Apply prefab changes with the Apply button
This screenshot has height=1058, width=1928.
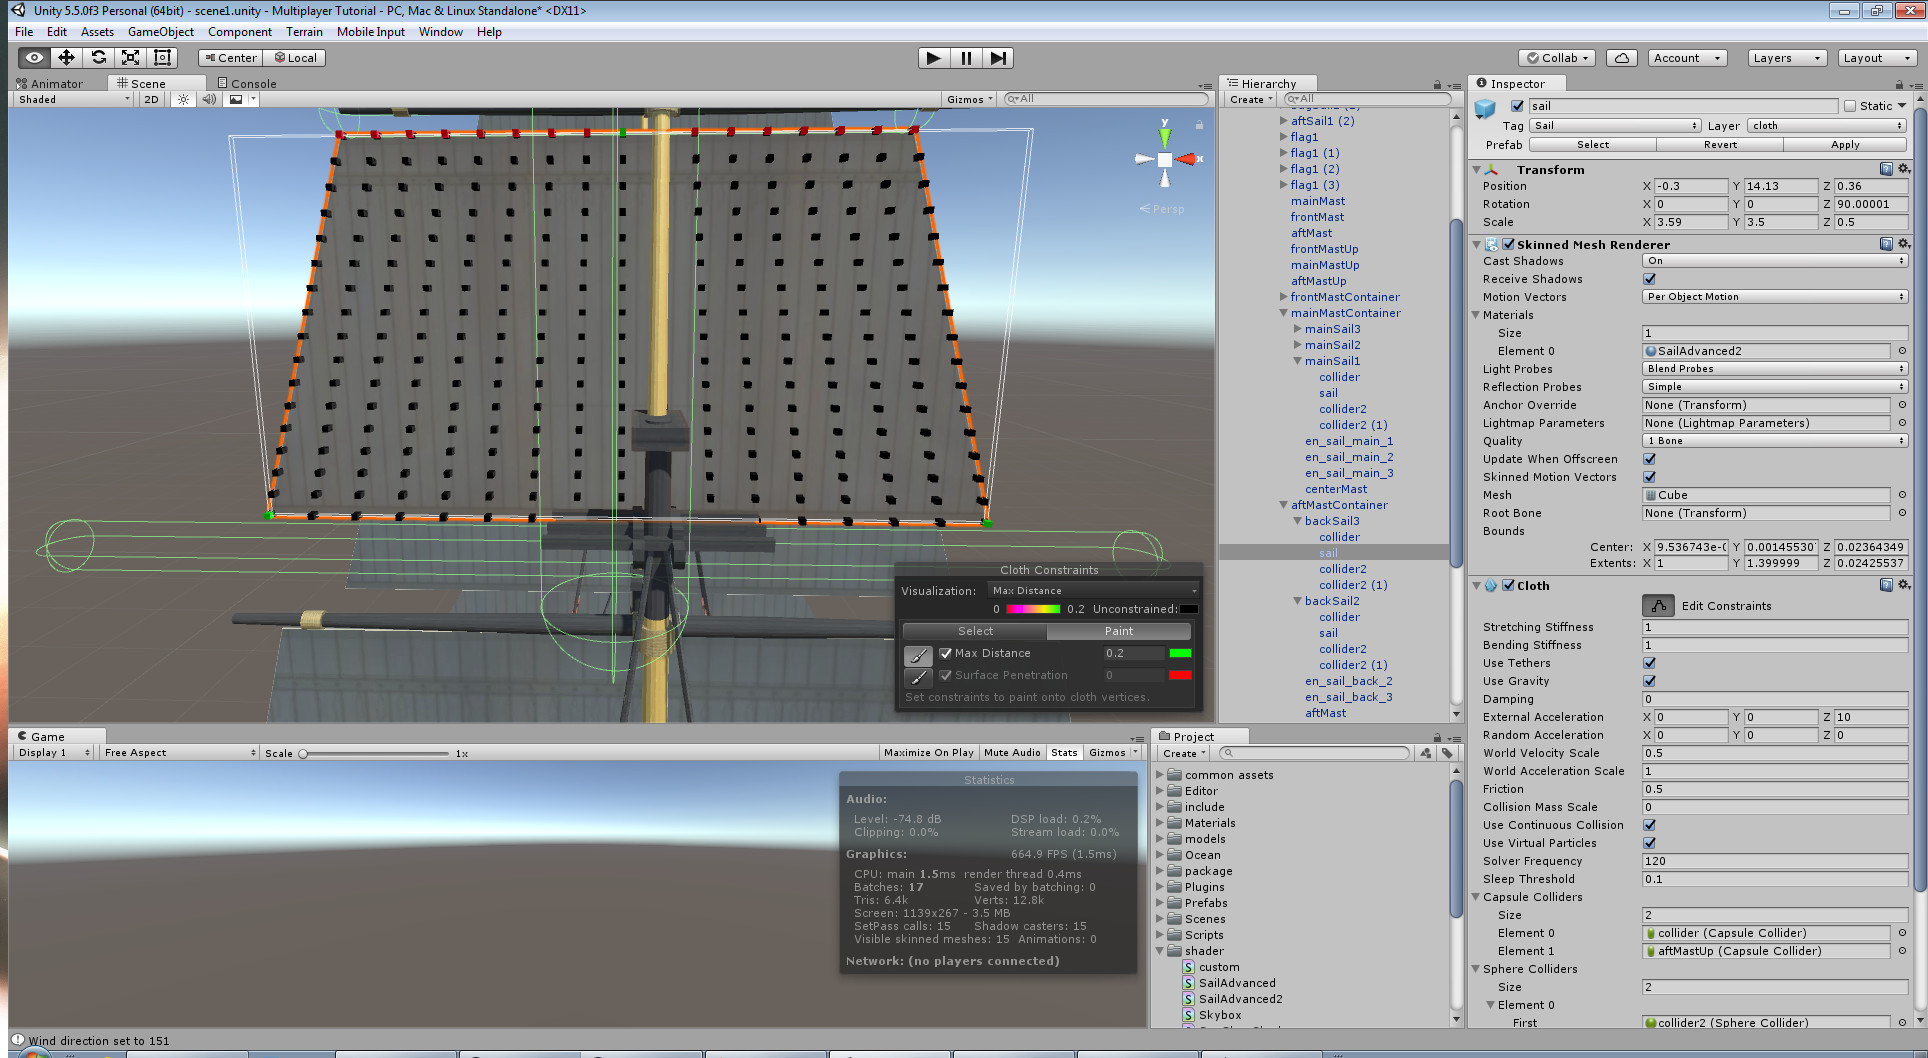point(1845,144)
